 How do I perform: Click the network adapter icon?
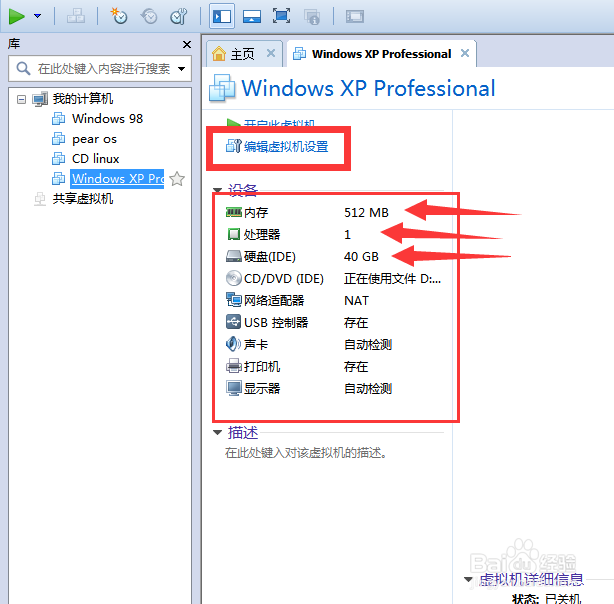click(x=234, y=300)
